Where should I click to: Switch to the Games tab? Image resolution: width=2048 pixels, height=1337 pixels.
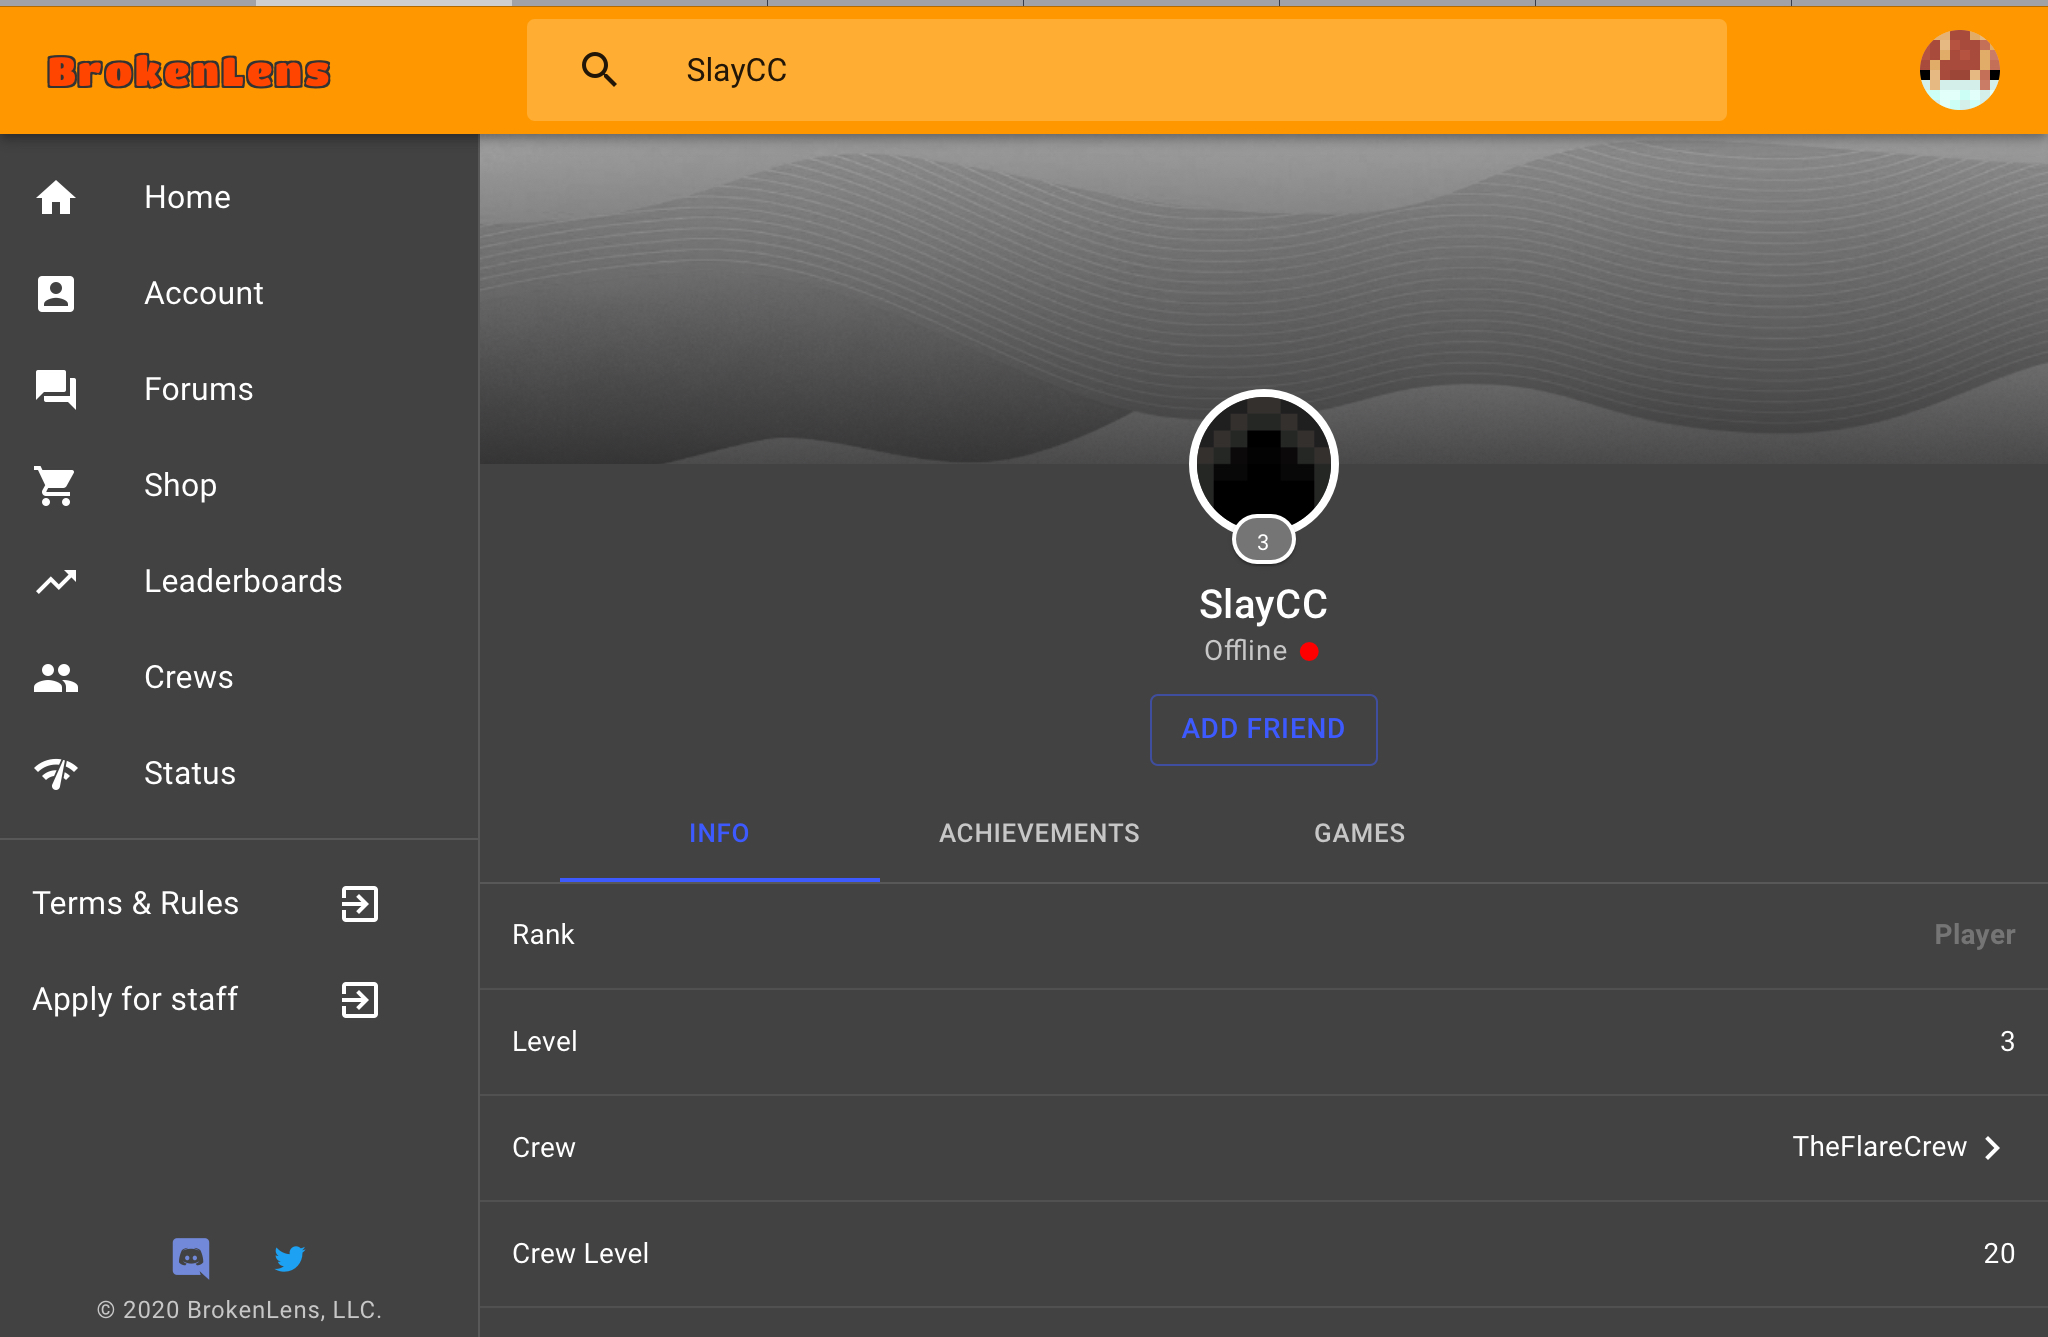(x=1359, y=833)
